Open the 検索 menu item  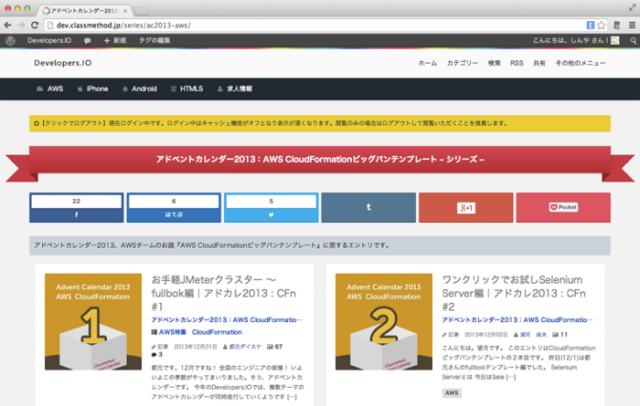pos(494,63)
